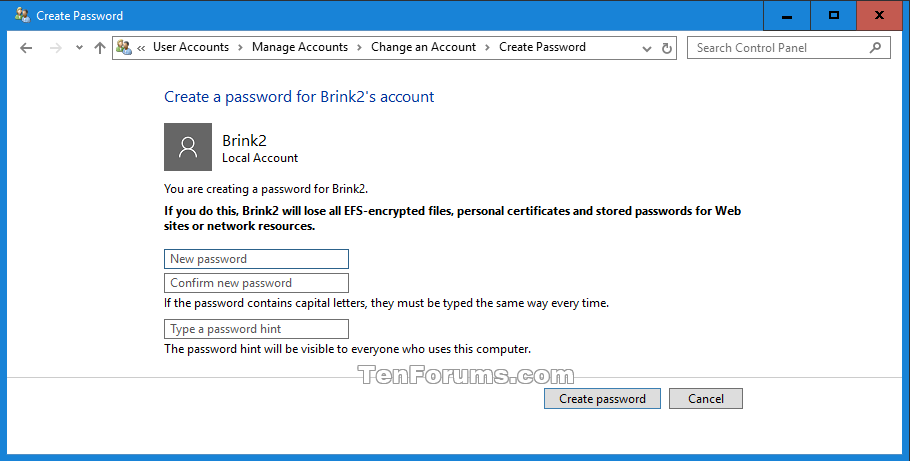
Task: Focus the New password field
Action: [x=257, y=259]
